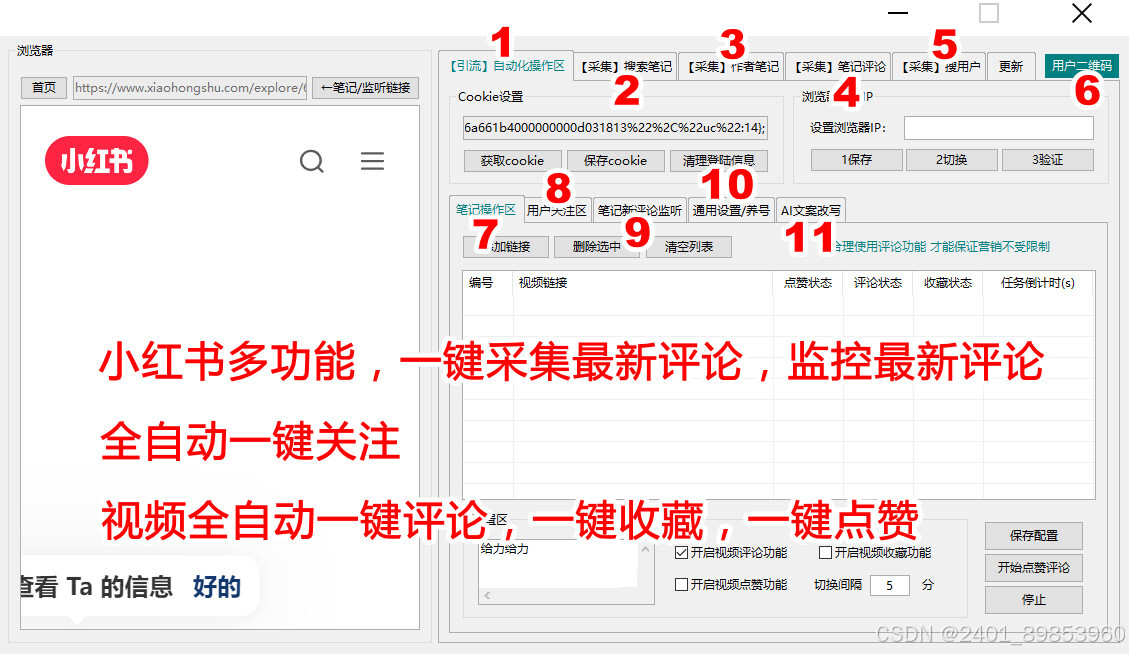
Task: Click the green 用户二维码 button
Action: point(1081,66)
